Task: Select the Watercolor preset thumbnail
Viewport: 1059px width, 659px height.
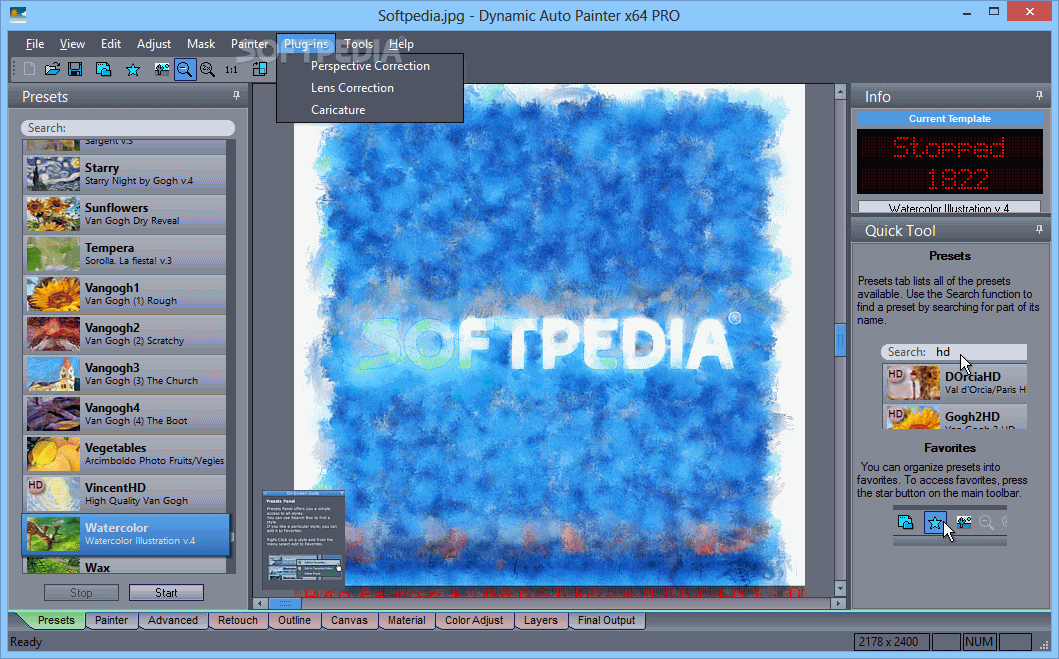Action: point(53,533)
